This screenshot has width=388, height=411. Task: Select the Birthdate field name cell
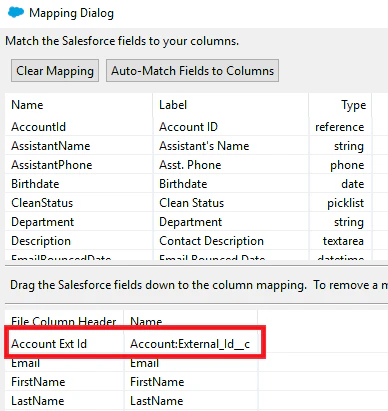(35, 184)
